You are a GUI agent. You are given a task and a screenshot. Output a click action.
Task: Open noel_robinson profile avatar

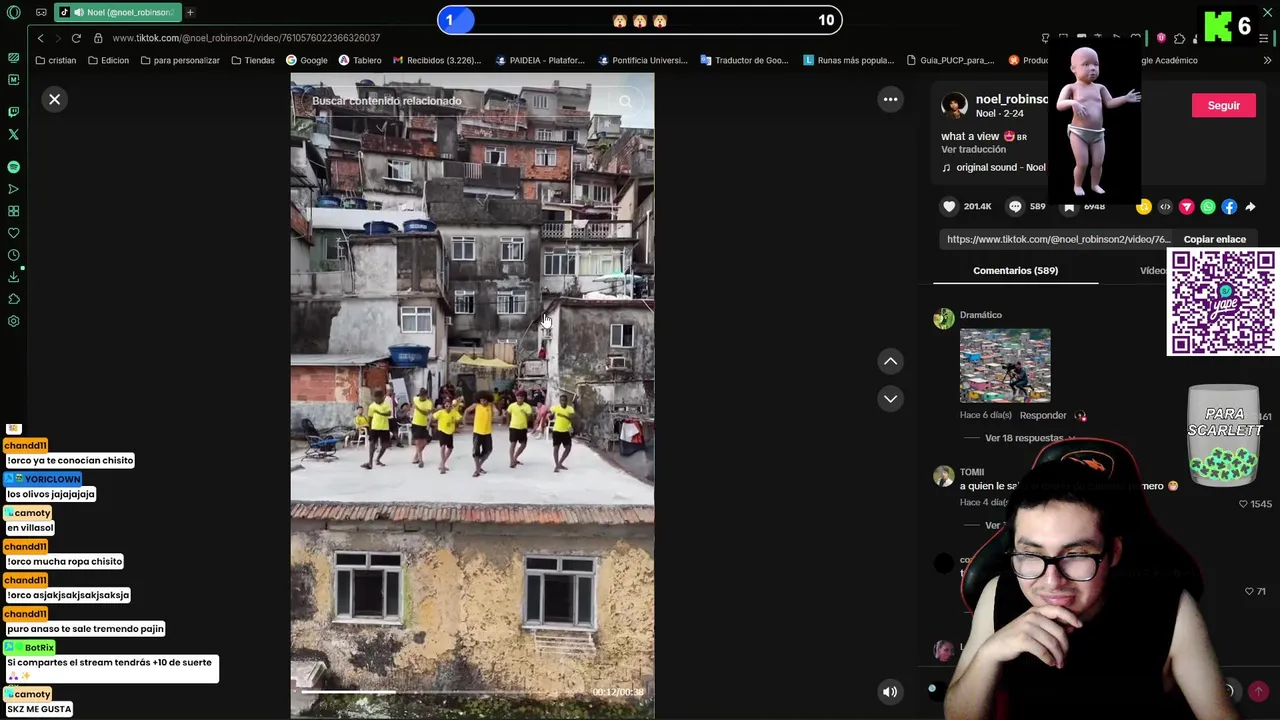click(954, 105)
